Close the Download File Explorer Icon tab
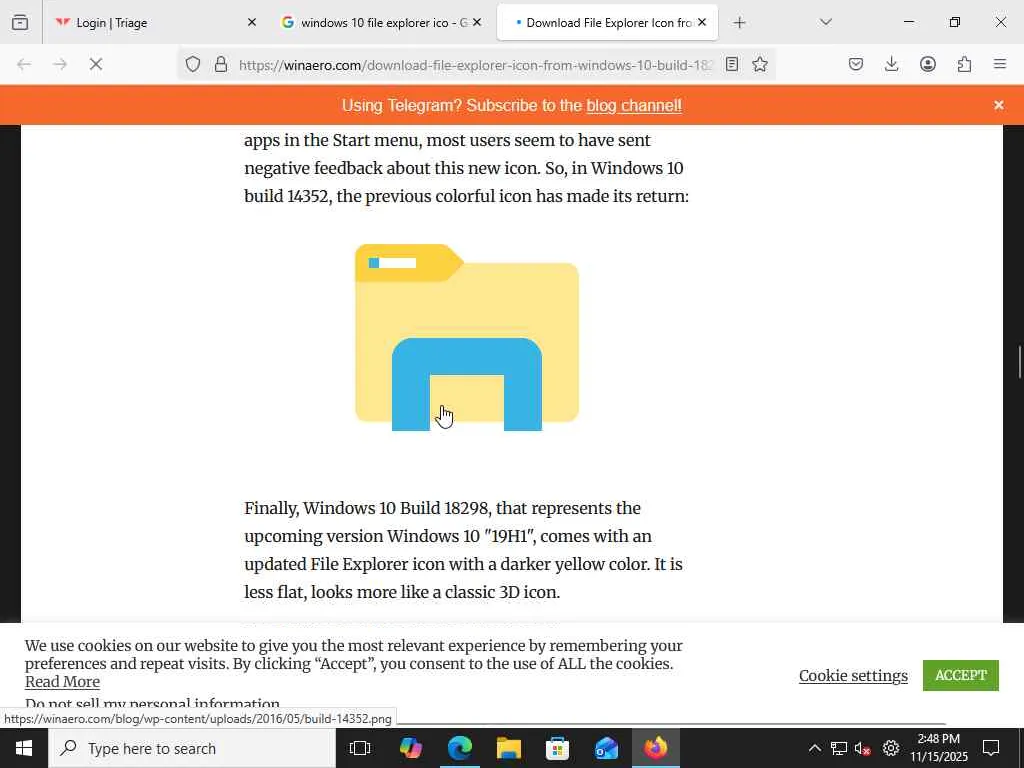The image size is (1024, 768). tap(702, 22)
